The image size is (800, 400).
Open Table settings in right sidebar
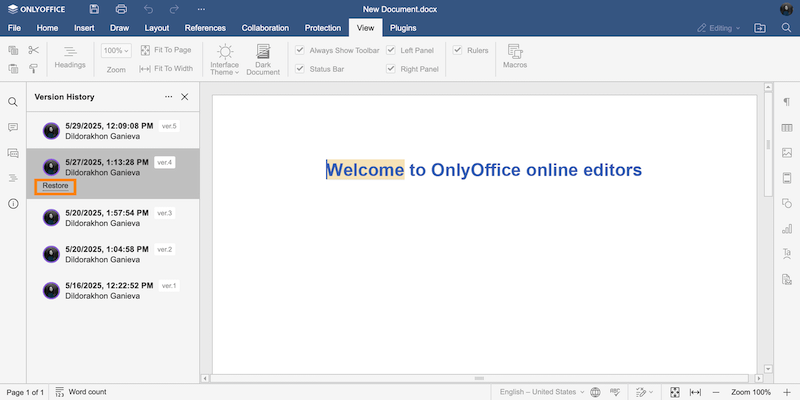coord(787,128)
